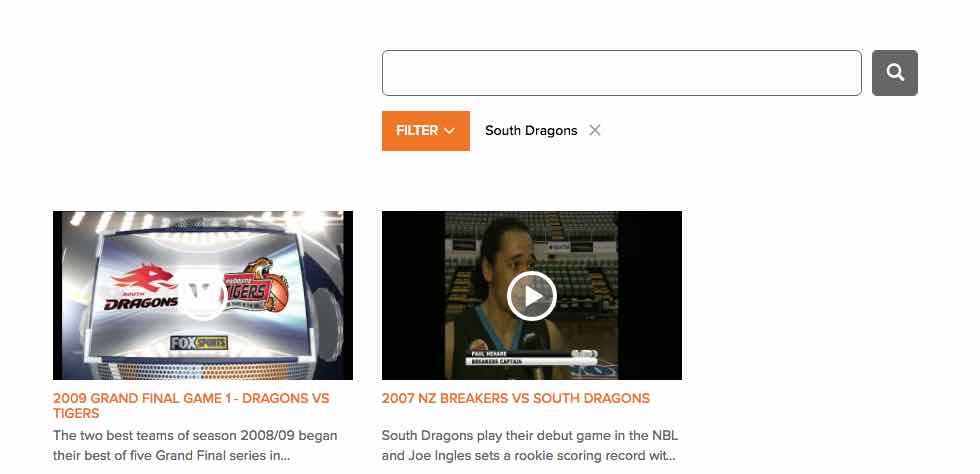Click the magnifying glass search button
The width and height of the screenshot is (980, 474).
pyautogui.click(x=894, y=73)
